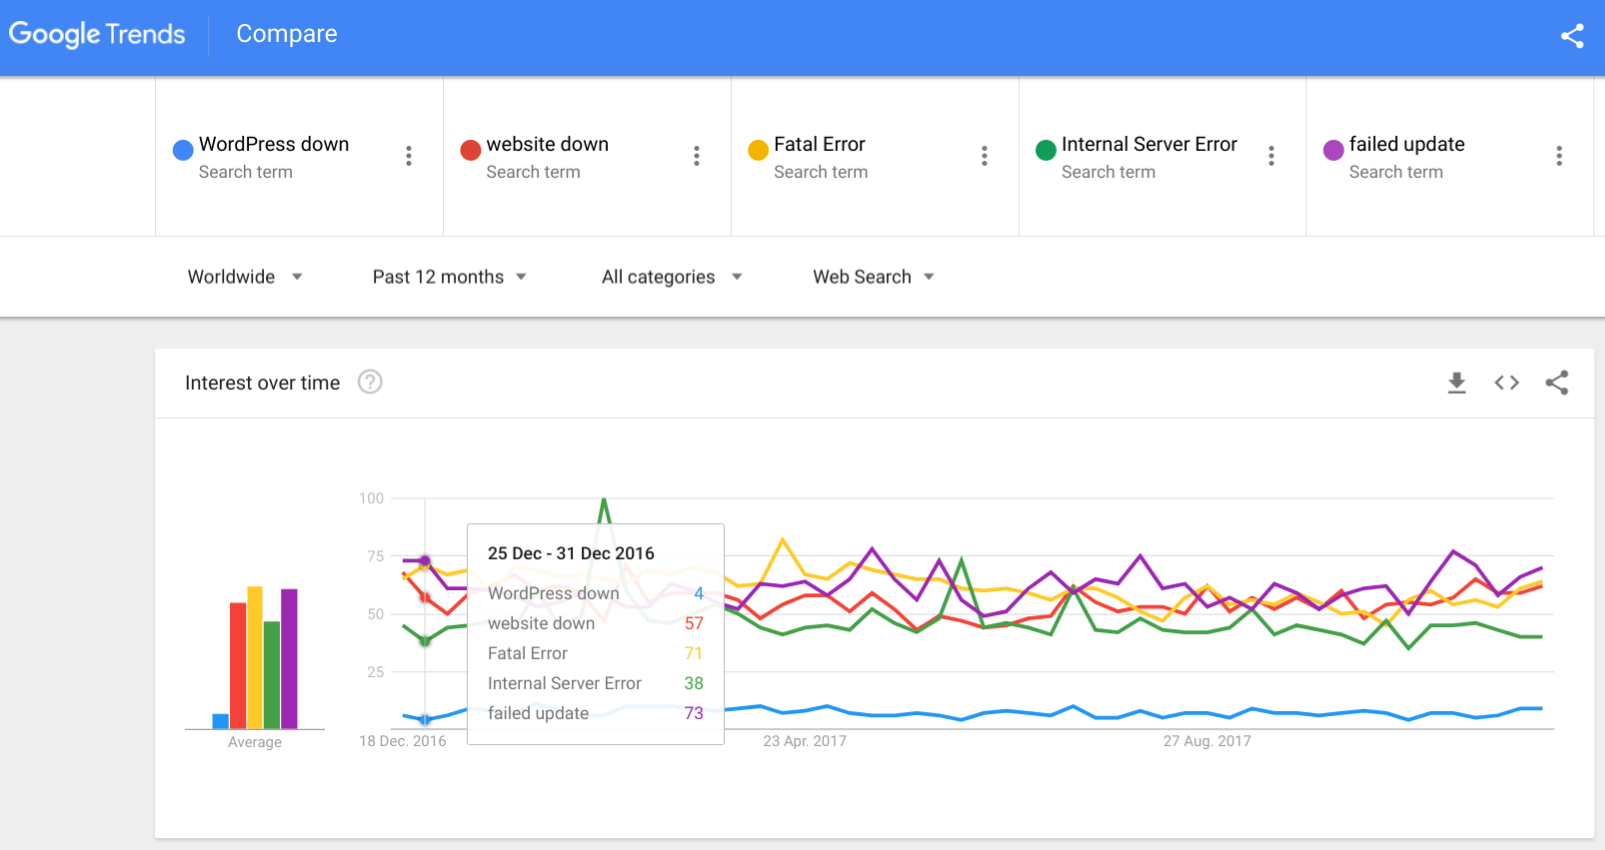Click the share icon in the blue header
Screen dimensions: 1605x850
pyautogui.click(x=1572, y=36)
